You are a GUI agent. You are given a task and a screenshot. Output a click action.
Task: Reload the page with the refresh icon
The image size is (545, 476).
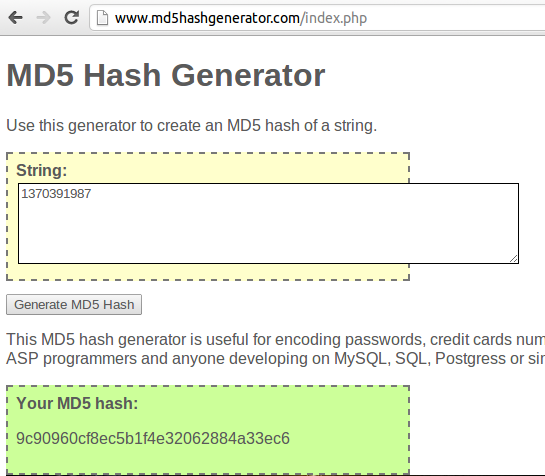(x=72, y=17)
